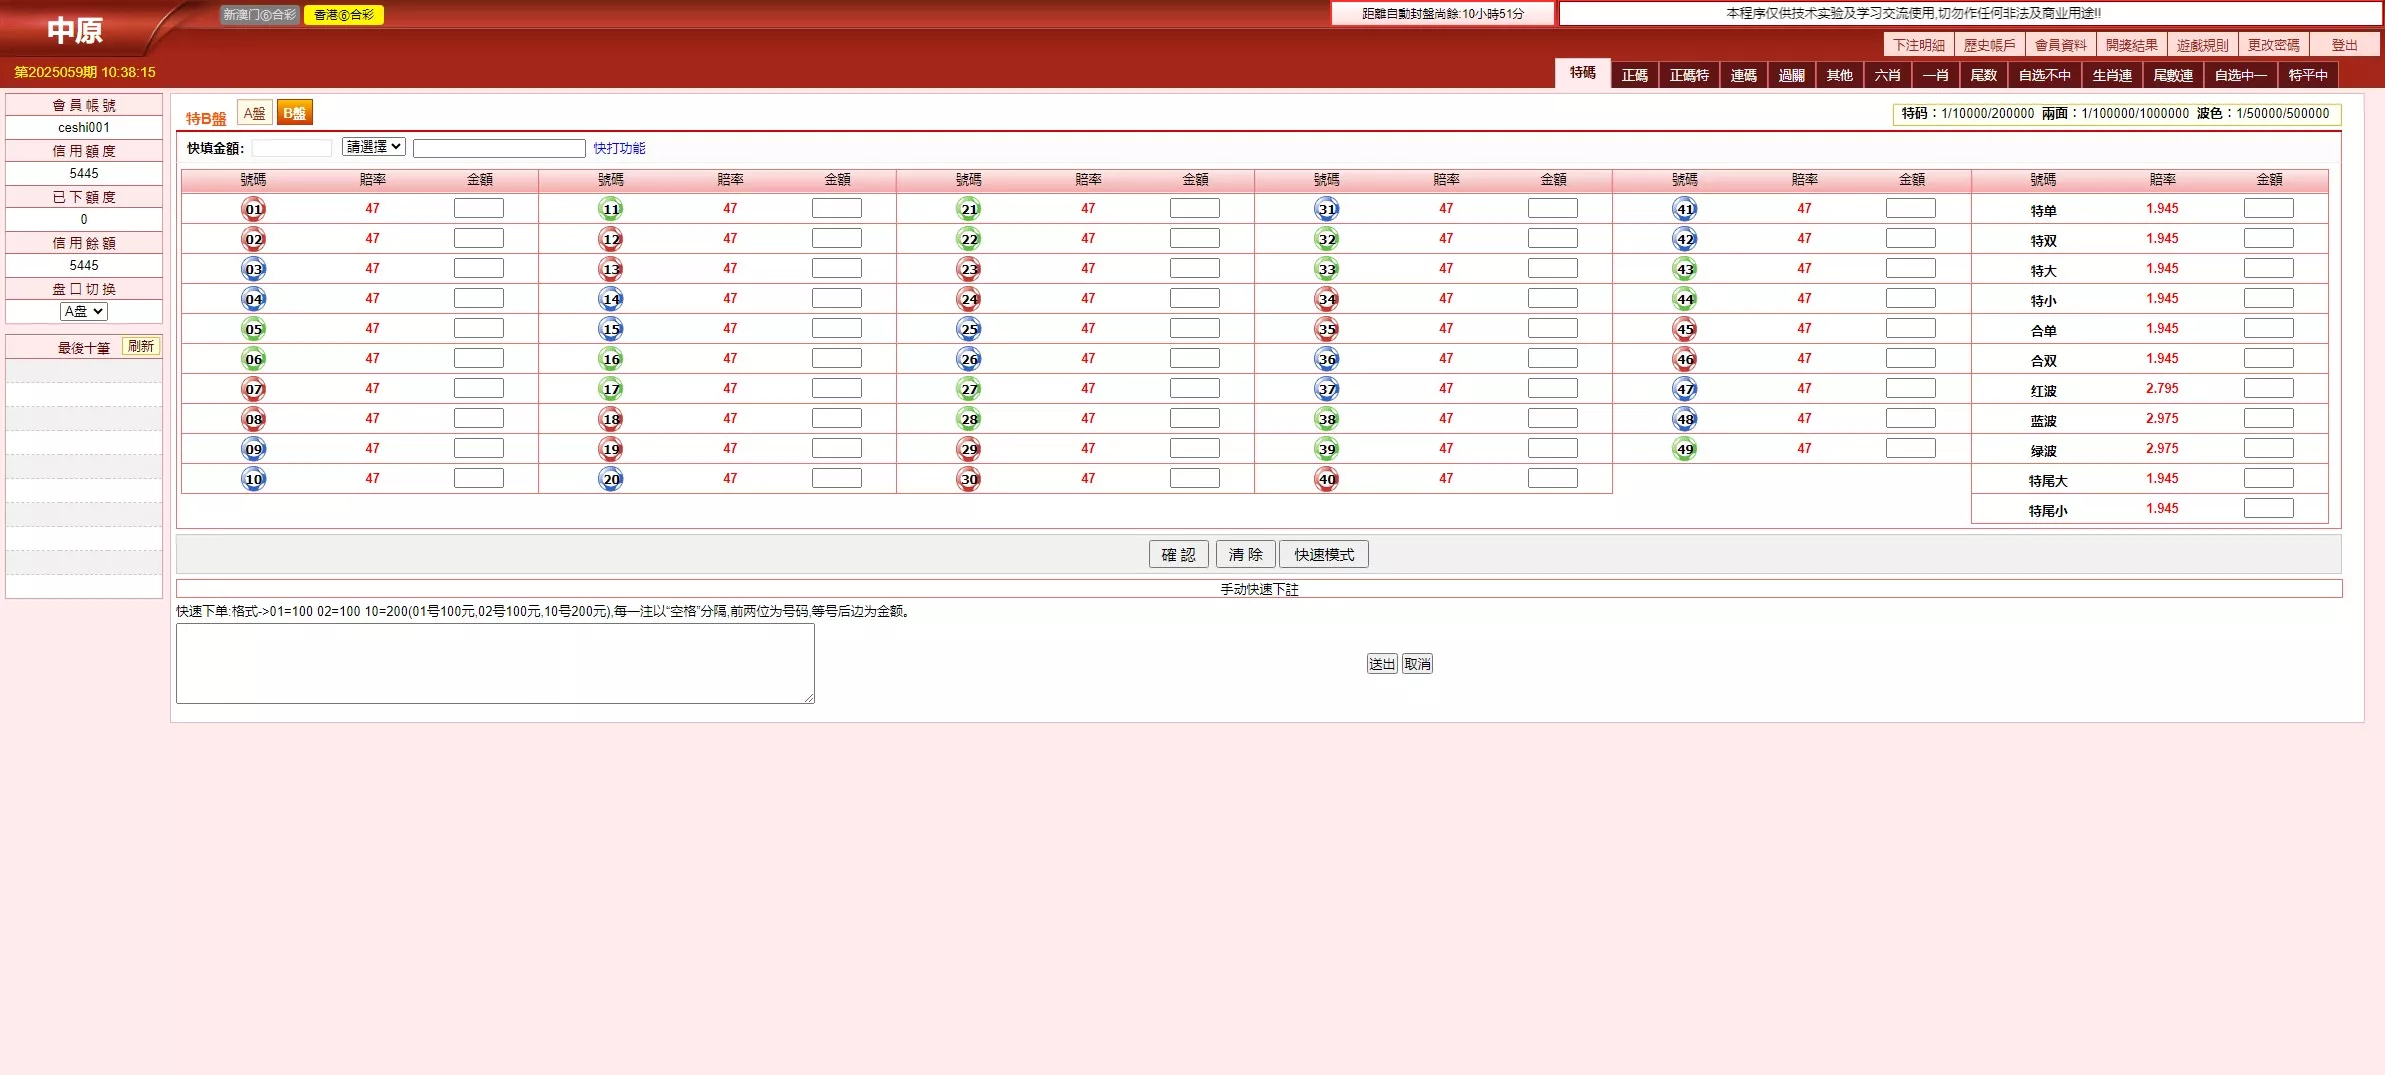Click the 红波 red wave amount field
Screen dimensions: 2385x1075
(x=2268, y=388)
